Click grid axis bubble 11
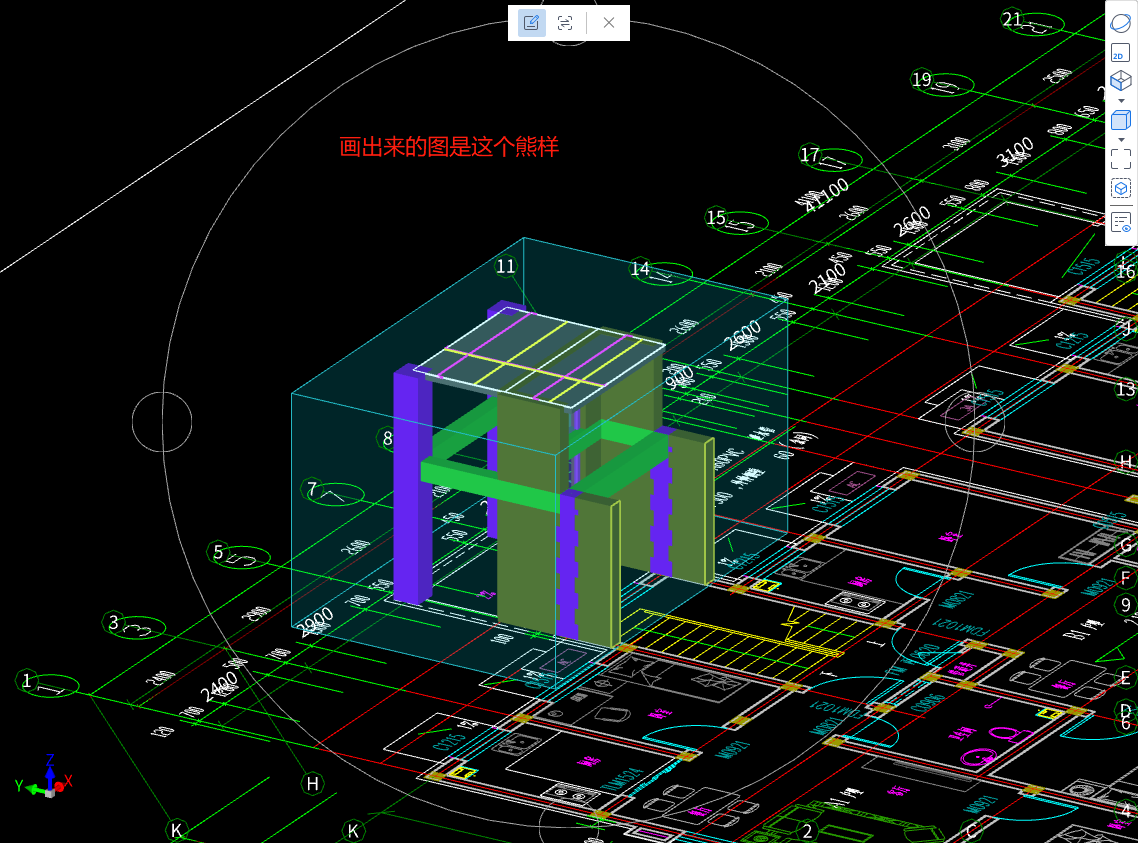Viewport: 1138px width, 843px height. pyautogui.click(x=506, y=266)
